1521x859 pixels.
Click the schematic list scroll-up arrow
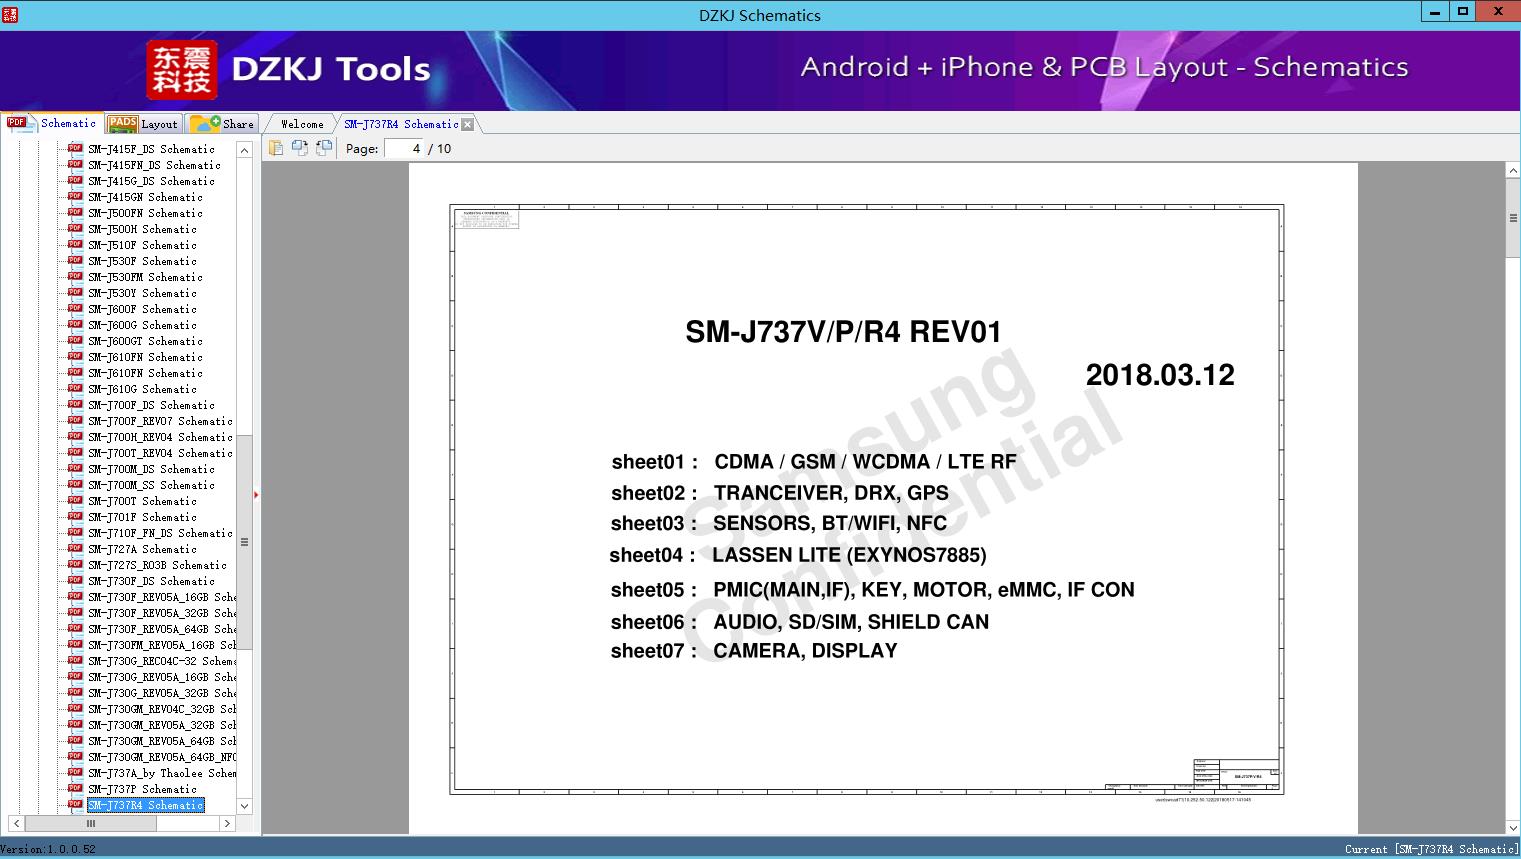point(244,149)
